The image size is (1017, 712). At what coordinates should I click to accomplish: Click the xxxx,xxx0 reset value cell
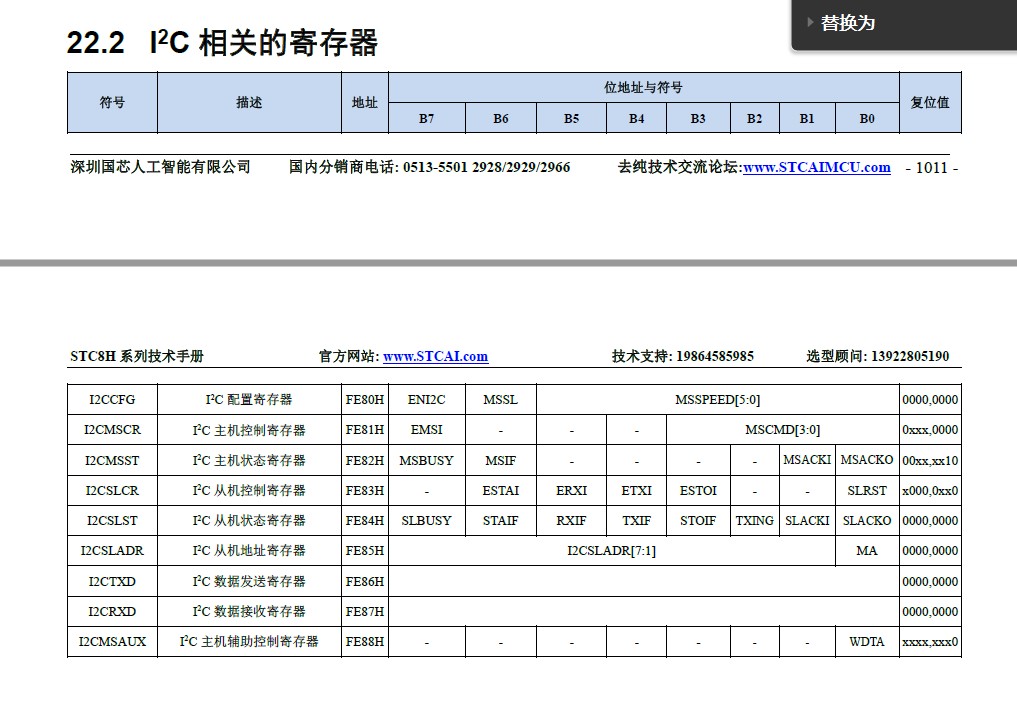pos(930,641)
